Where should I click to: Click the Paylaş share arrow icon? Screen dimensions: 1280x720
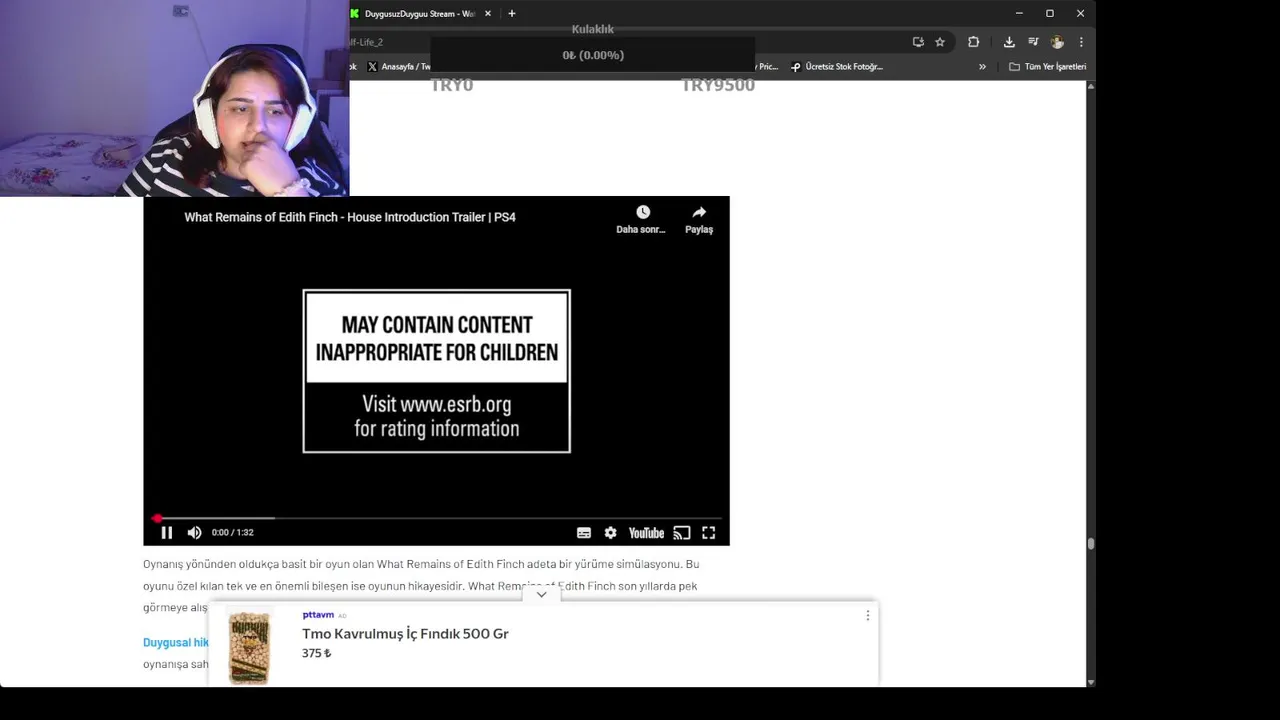pyautogui.click(x=699, y=212)
